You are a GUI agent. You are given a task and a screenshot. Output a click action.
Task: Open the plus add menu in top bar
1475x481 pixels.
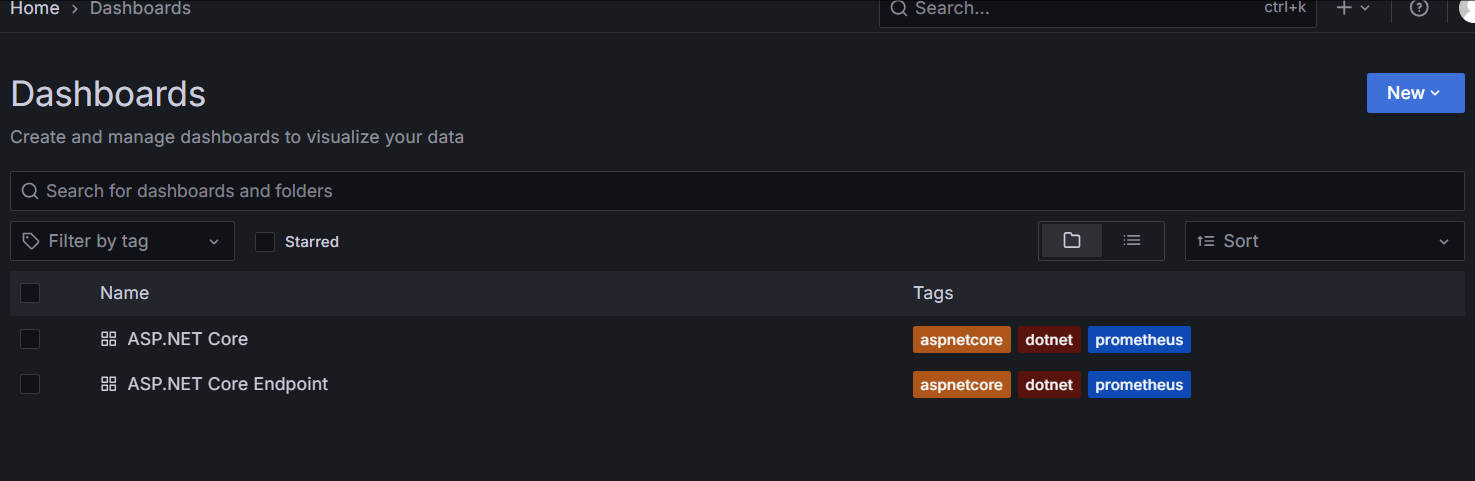(1353, 8)
